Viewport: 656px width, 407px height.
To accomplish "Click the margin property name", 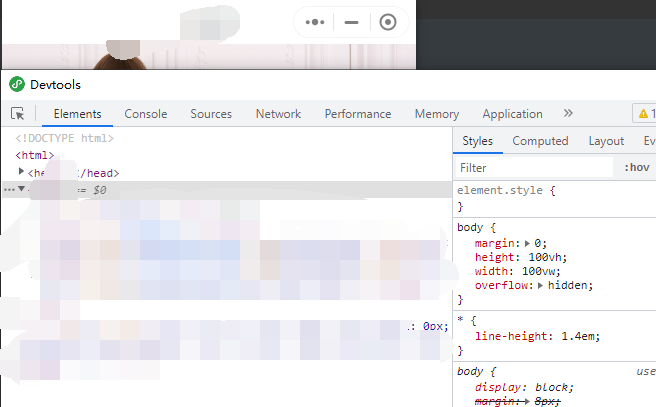I will point(495,243).
